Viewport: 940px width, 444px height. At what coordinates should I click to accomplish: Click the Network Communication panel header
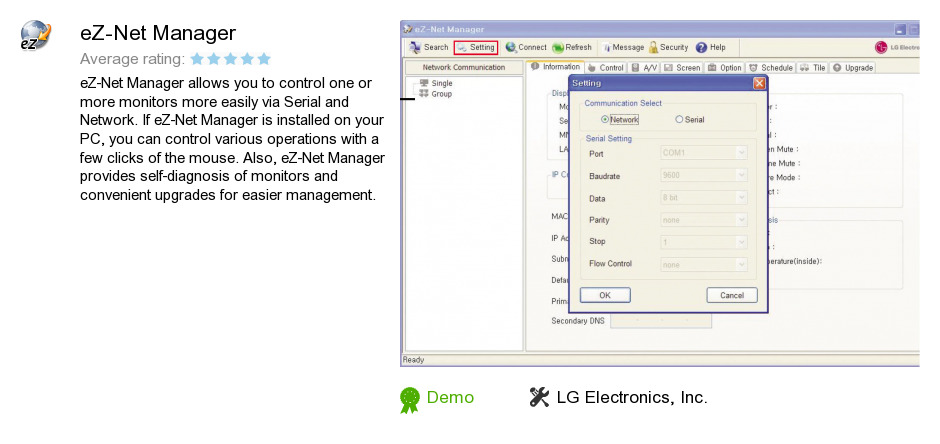[x=463, y=67]
